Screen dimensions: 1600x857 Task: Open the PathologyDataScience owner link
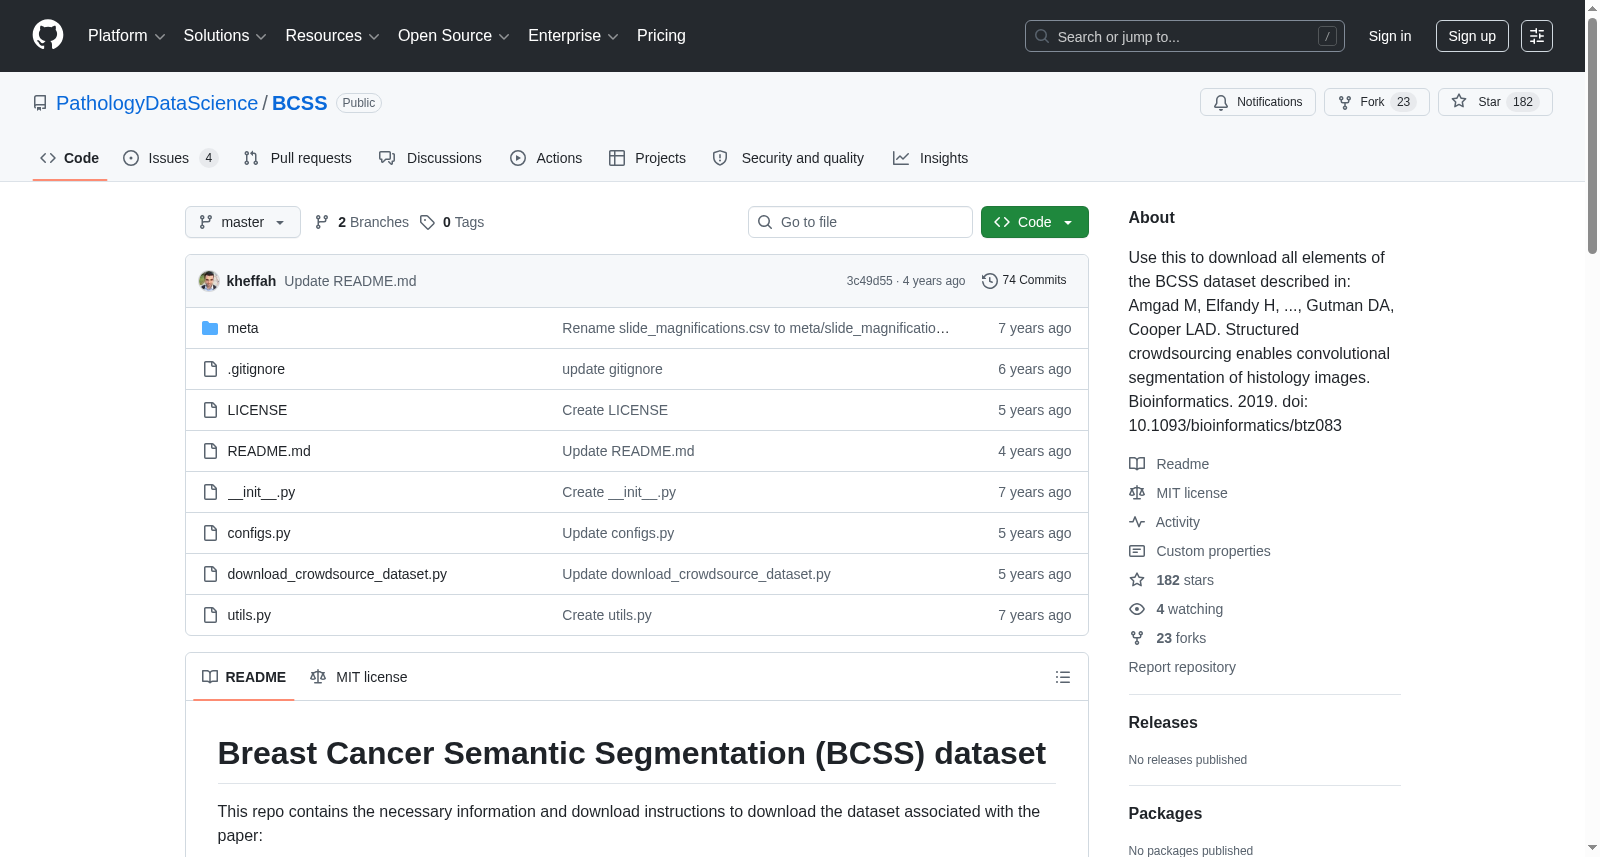pyautogui.click(x=157, y=103)
